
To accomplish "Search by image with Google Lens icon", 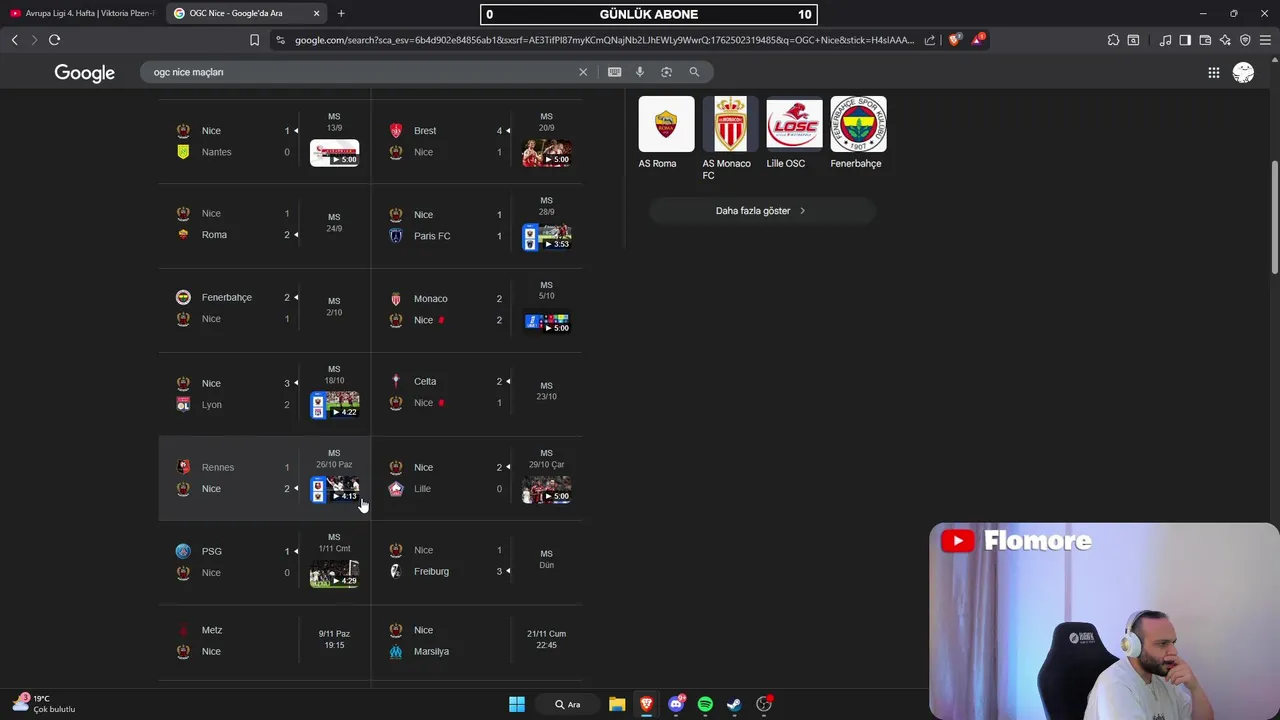I will 666,72.
